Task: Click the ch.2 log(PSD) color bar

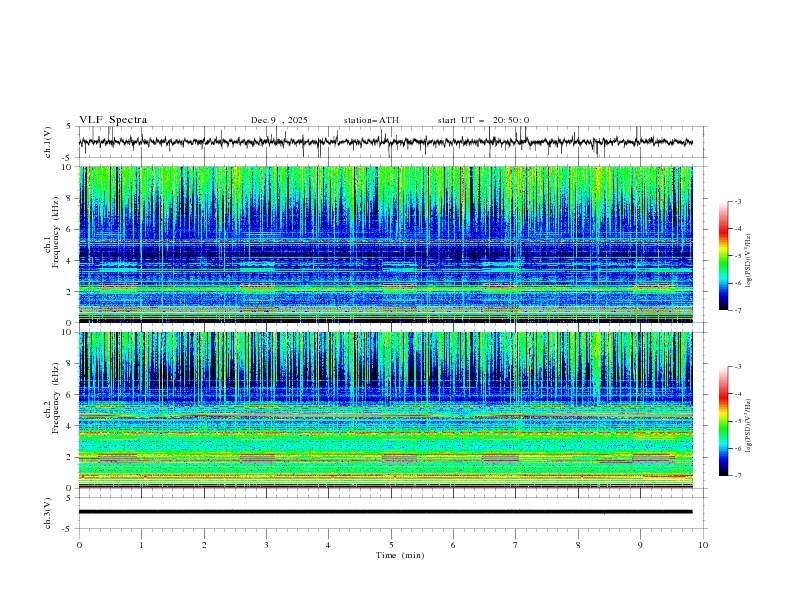Action: click(724, 421)
